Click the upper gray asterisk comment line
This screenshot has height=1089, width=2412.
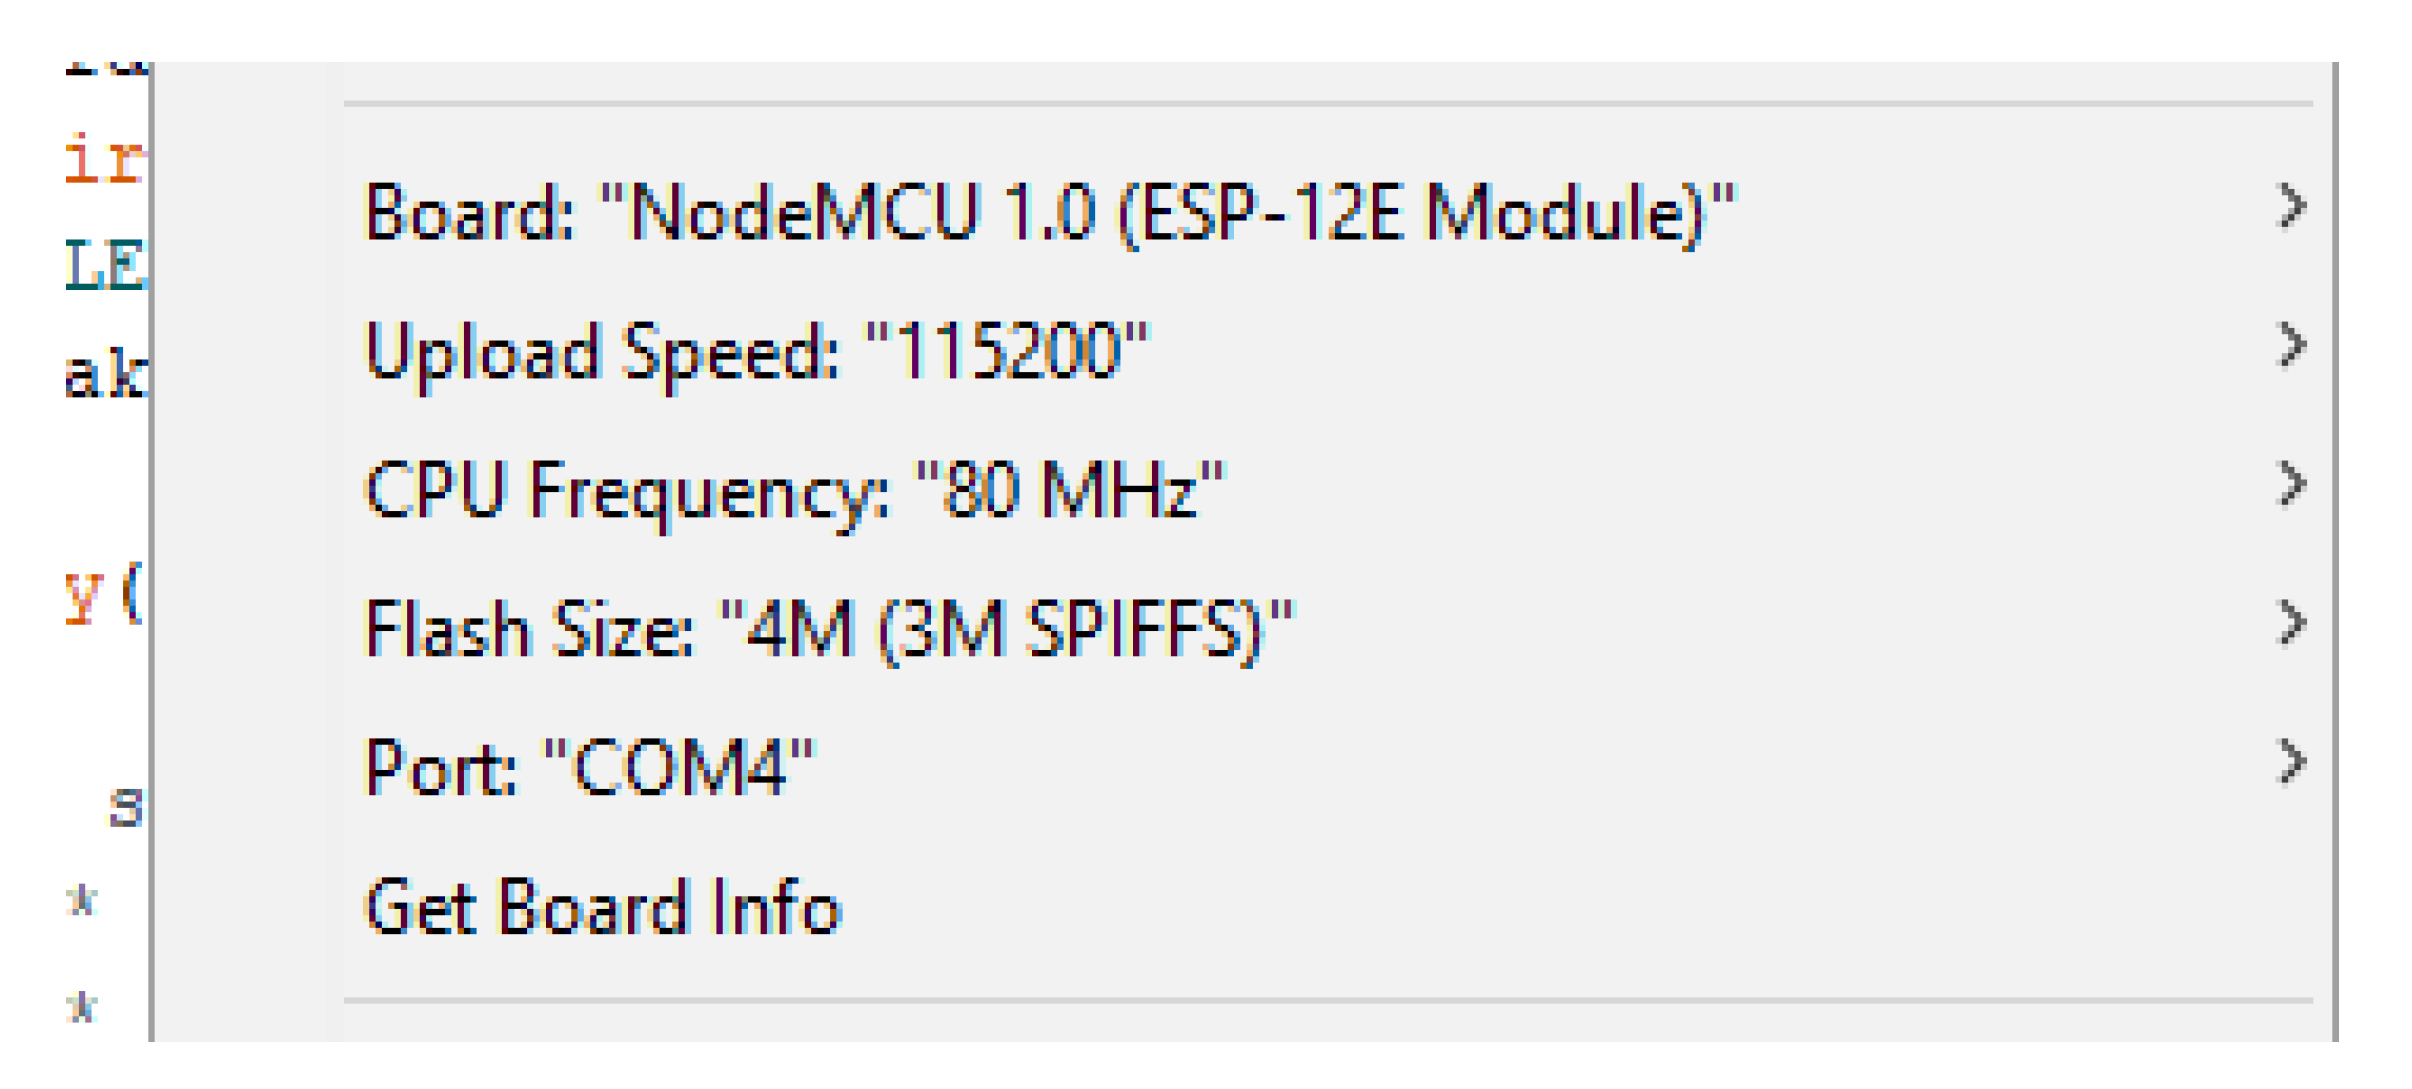(82, 900)
